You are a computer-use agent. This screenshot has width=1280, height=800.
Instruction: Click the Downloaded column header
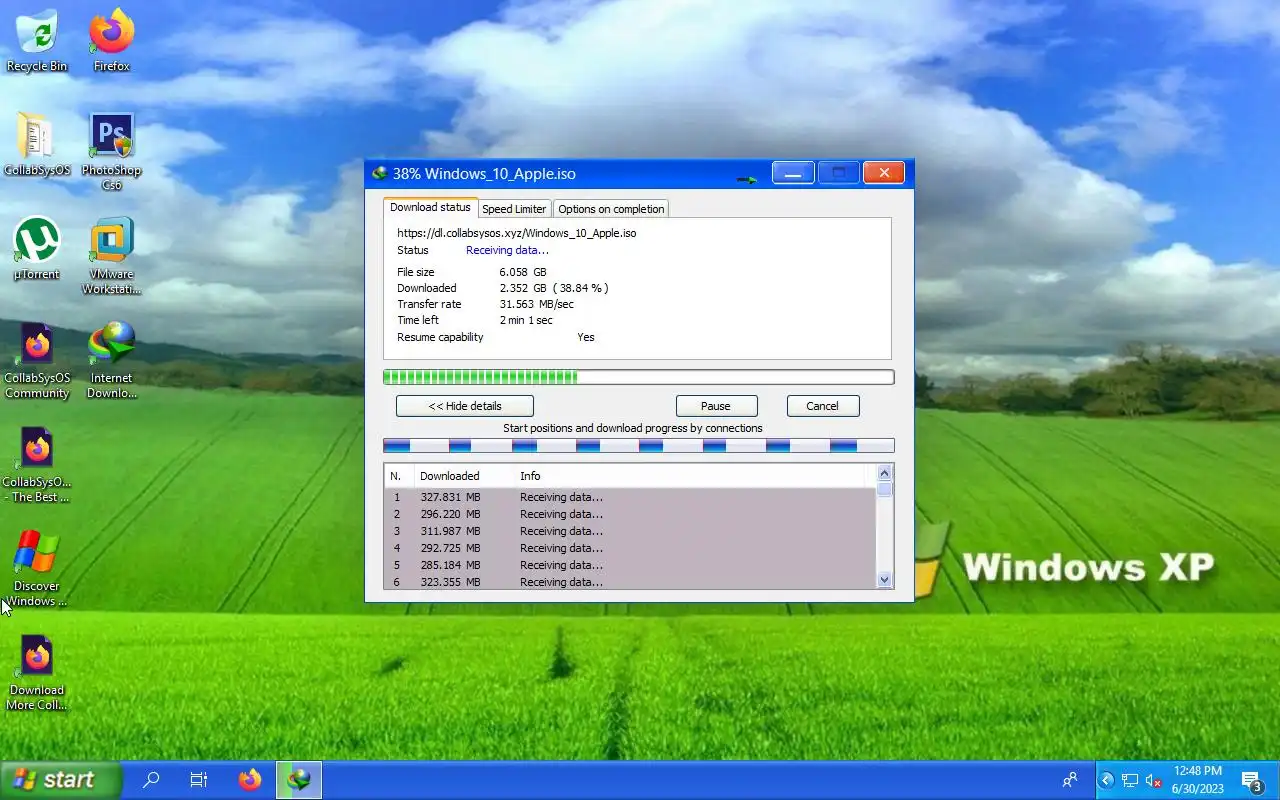click(464, 476)
